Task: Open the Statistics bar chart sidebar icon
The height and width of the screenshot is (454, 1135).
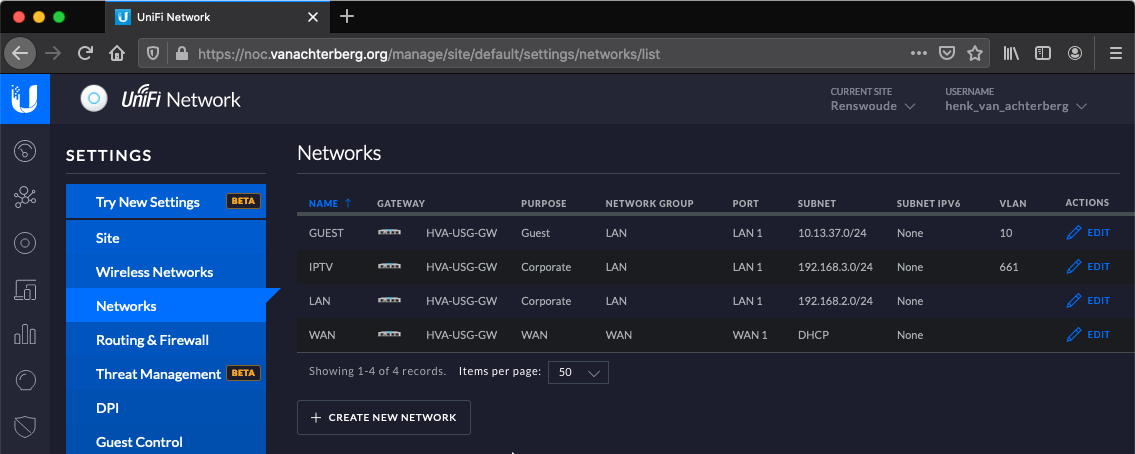Action: (x=25, y=335)
